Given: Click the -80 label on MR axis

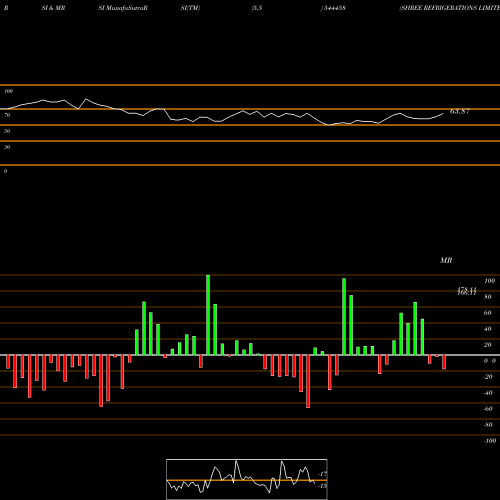Looking at the screenshot, I should point(488,425).
